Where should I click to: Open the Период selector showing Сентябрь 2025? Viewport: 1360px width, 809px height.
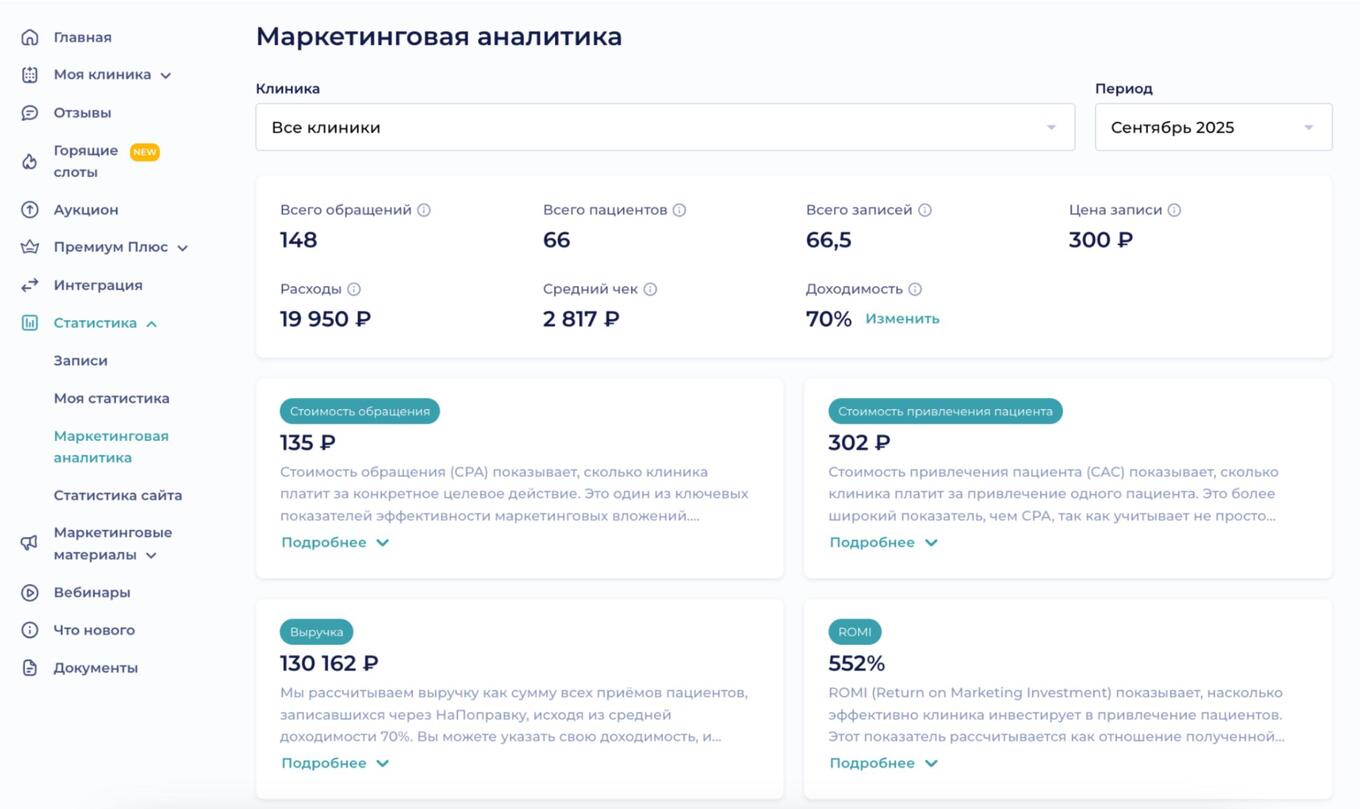tap(1211, 127)
